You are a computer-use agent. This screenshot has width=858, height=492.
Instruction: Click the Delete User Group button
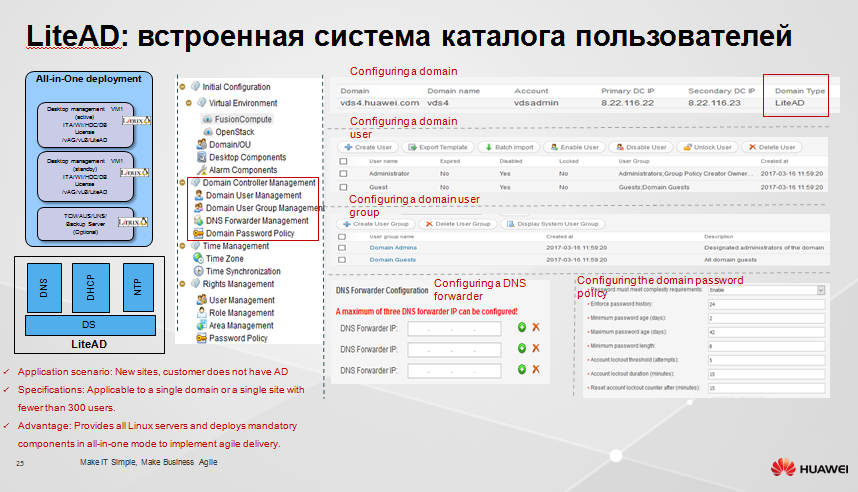(x=458, y=224)
